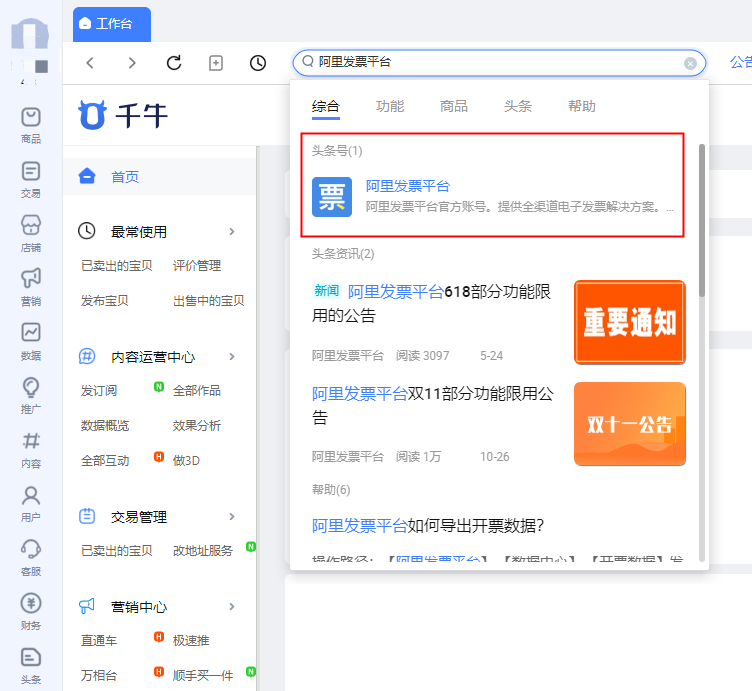Go back with the left arrow

(x=90, y=63)
